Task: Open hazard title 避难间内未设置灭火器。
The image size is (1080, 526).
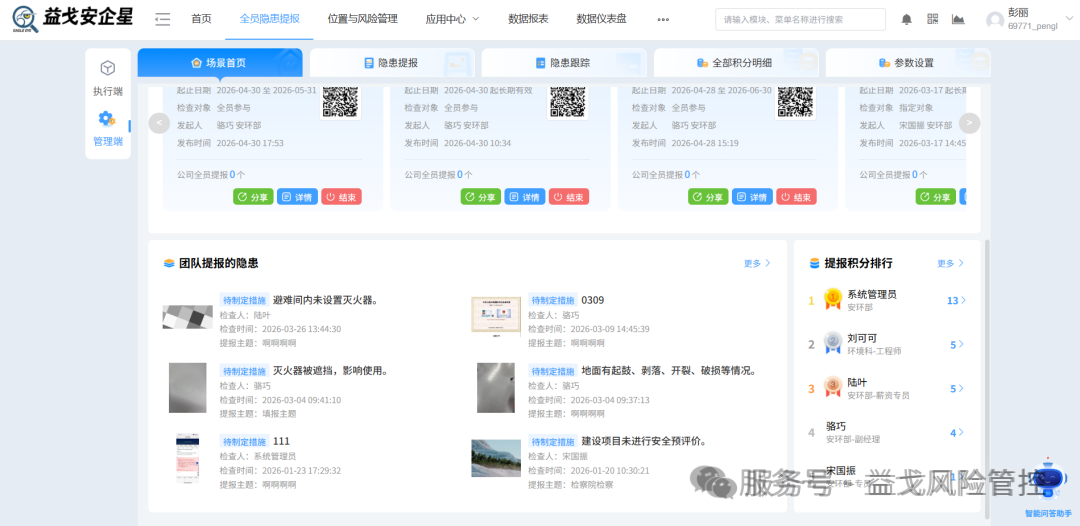Action: [x=326, y=299]
